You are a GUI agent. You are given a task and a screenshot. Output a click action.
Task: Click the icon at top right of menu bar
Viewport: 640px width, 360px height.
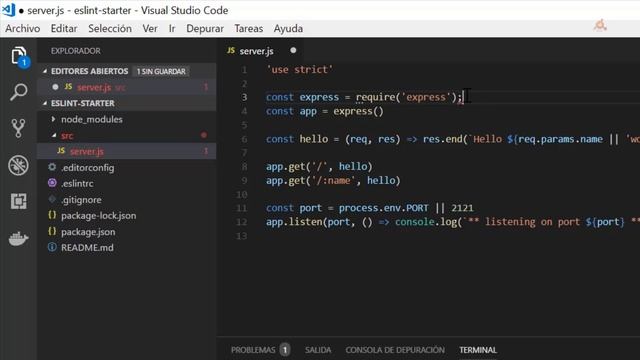pyautogui.click(x=600, y=26)
